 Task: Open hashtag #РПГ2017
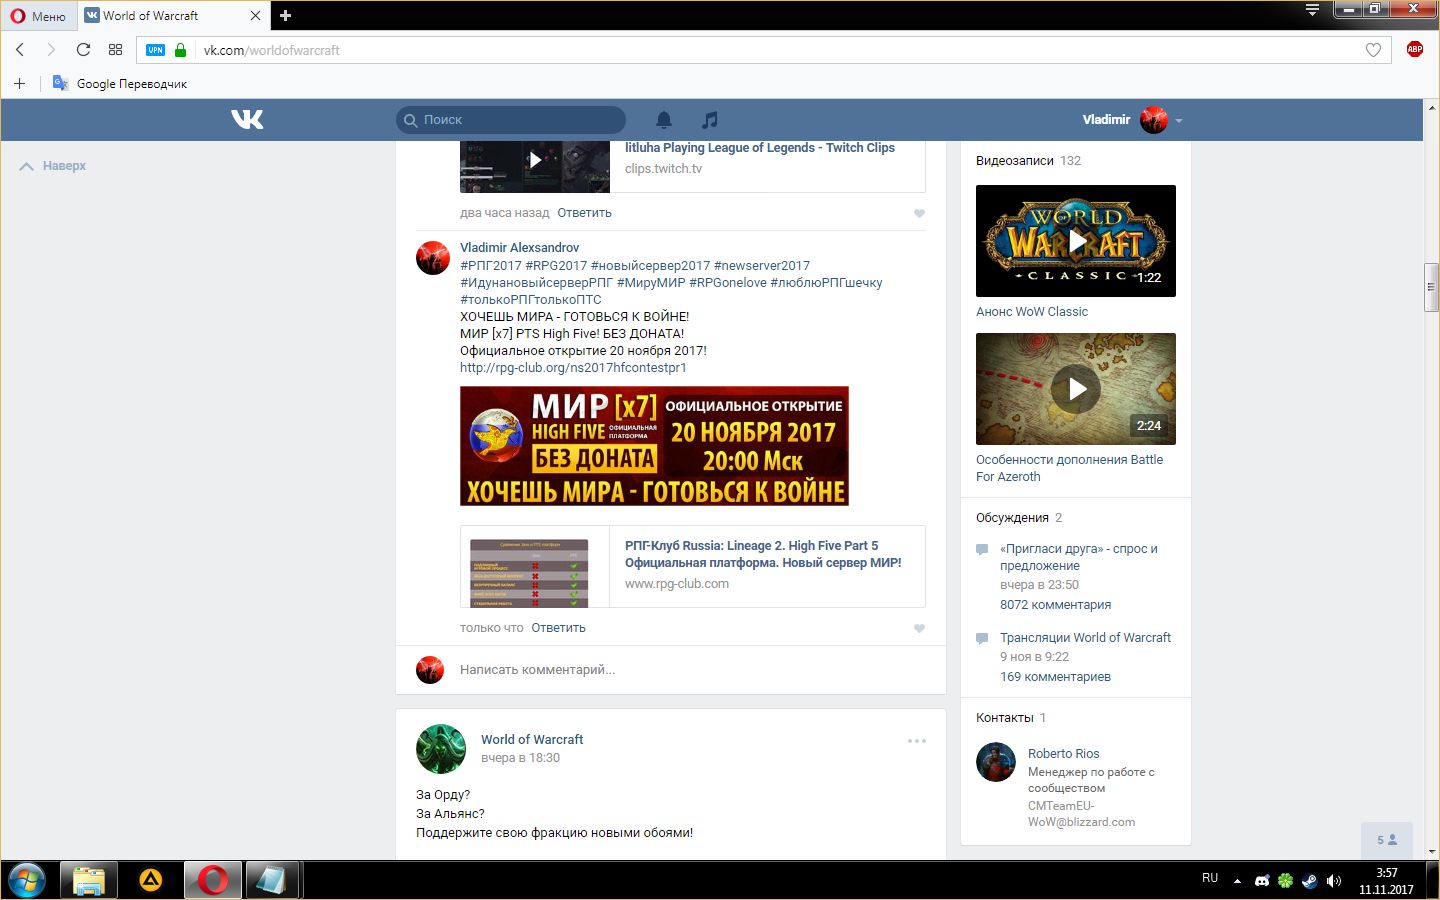tap(491, 266)
